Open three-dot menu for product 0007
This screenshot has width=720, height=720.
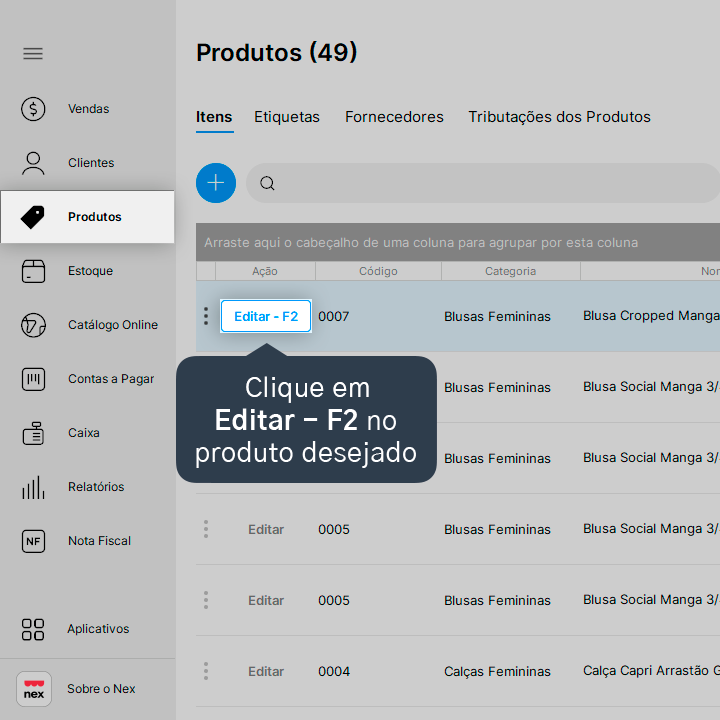click(206, 316)
